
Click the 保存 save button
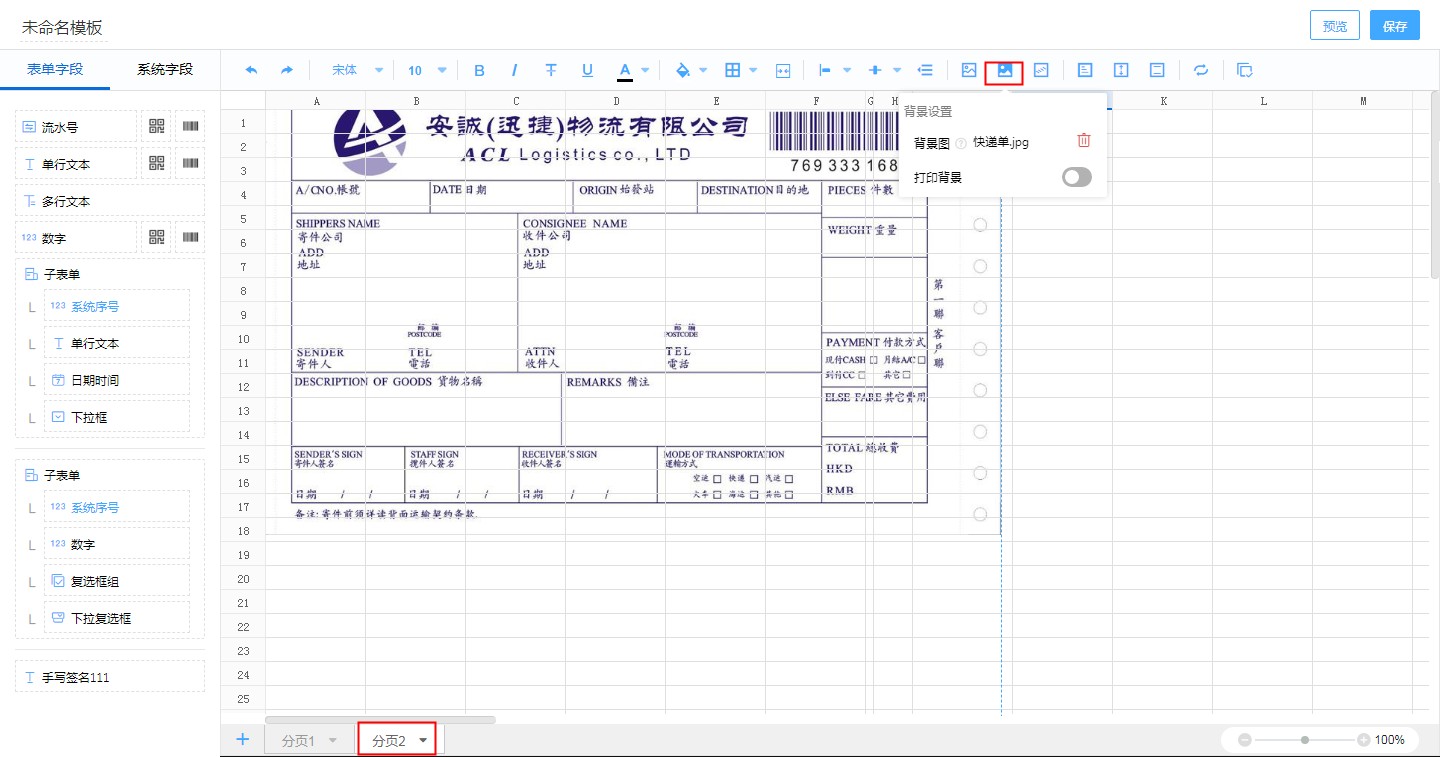[1394, 27]
